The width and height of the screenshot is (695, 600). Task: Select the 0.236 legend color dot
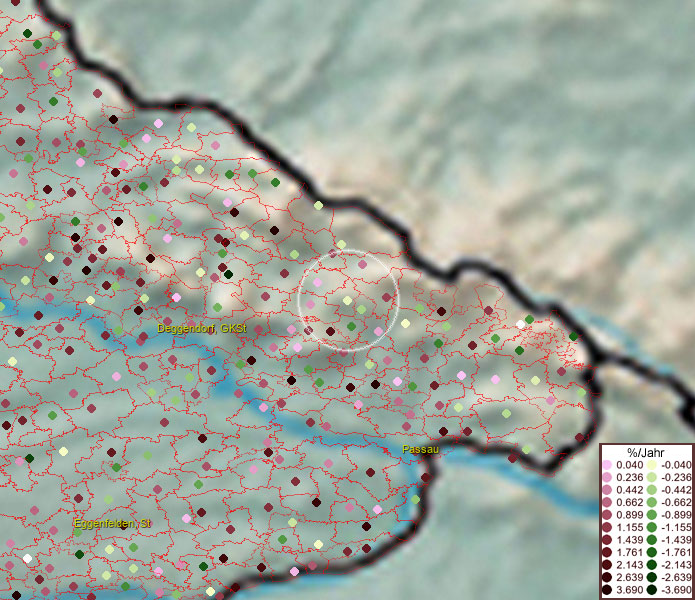coord(607,477)
